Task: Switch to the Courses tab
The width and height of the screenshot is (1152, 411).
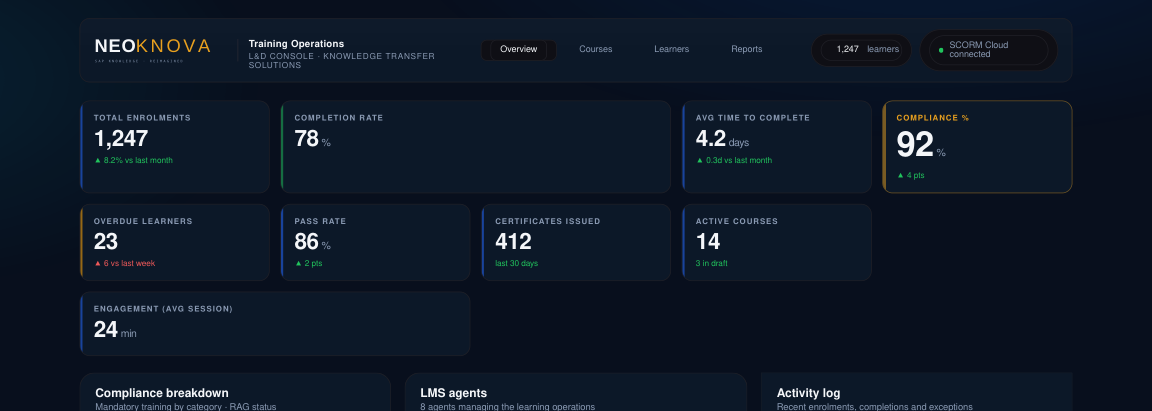Action: pyautogui.click(x=596, y=49)
